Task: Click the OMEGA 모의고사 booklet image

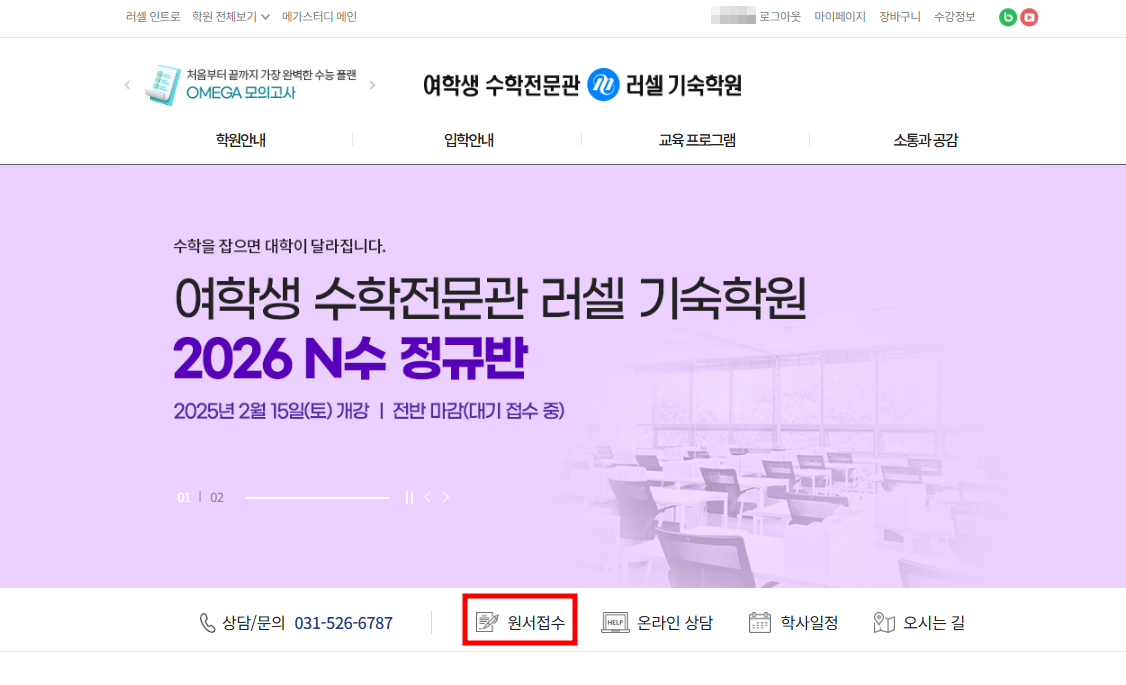Action: click(x=163, y=85)
